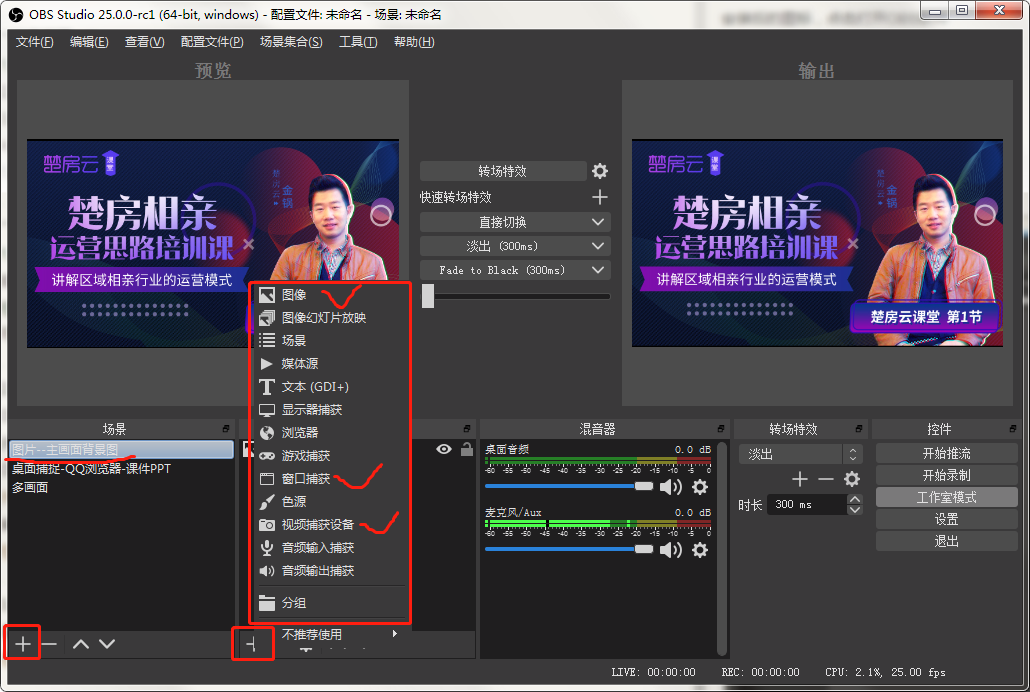Adjust transition T-bar slider handle
This screenshot has height=692, width=1030.
tap(428, 296)
